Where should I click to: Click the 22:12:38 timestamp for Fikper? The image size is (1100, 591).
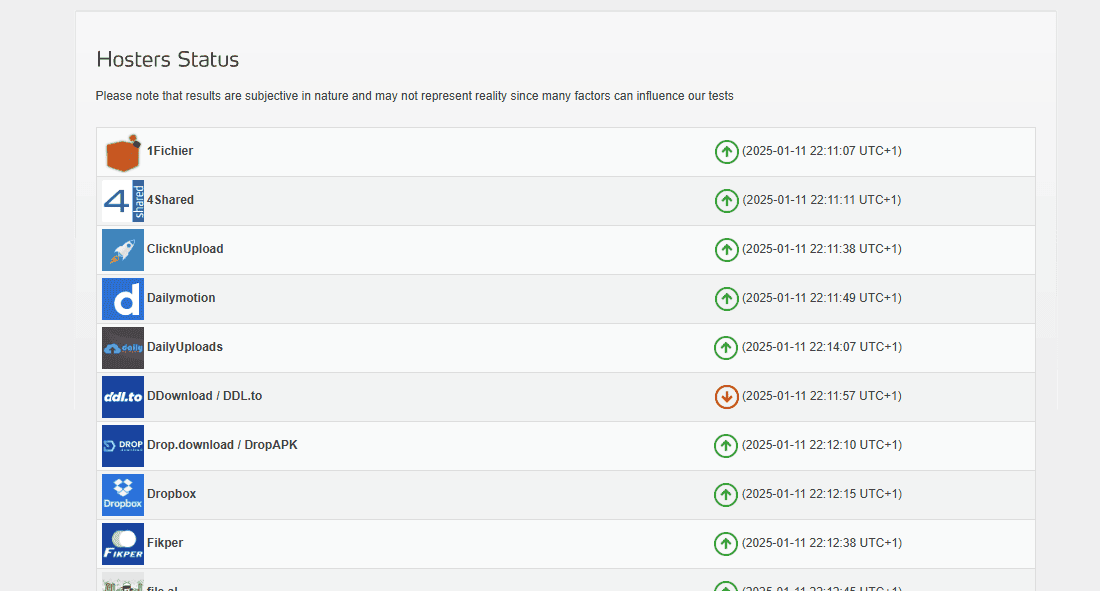[x=822, y=543]
